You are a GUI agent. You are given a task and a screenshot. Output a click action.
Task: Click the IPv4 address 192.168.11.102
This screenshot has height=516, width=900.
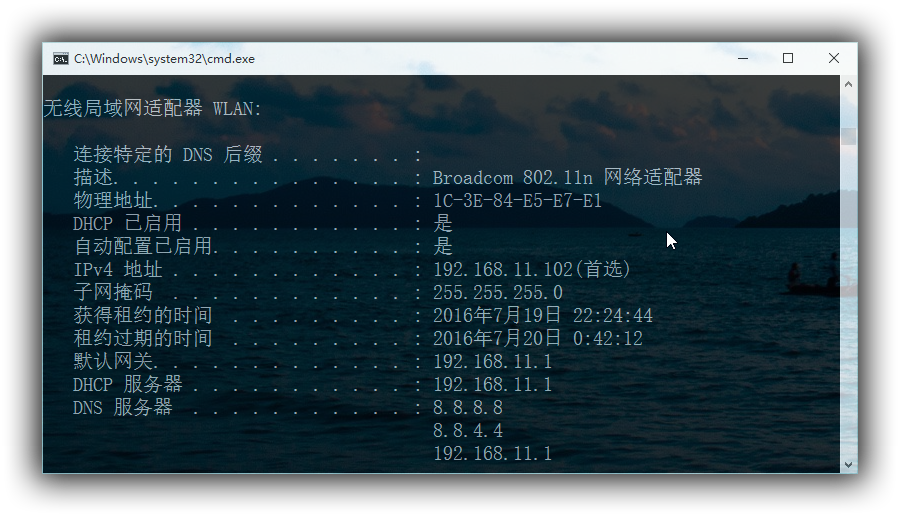[503, 269]
